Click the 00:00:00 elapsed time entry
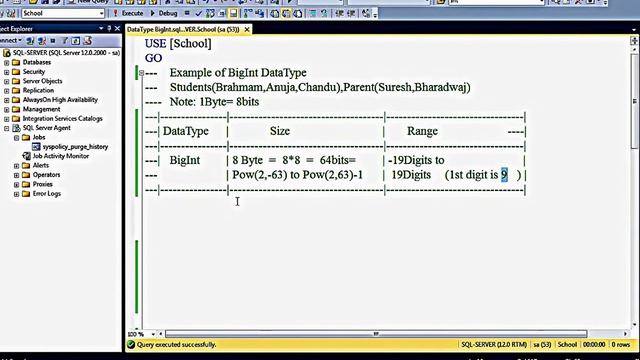The height and width of the screenshot is (360, 640). coord(594,345)
